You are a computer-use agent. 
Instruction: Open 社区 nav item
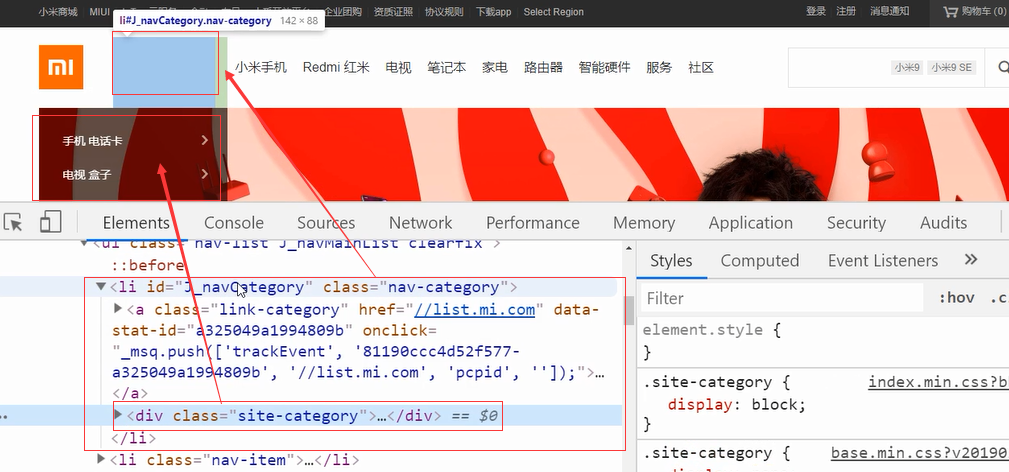701,67
